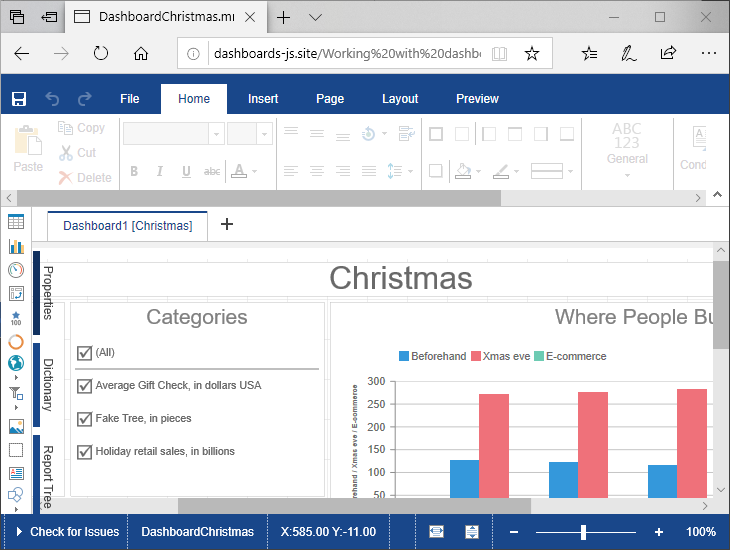
Task: Click the Undo arrow icon
Action: pyautogui.click(x=52, y=99)
